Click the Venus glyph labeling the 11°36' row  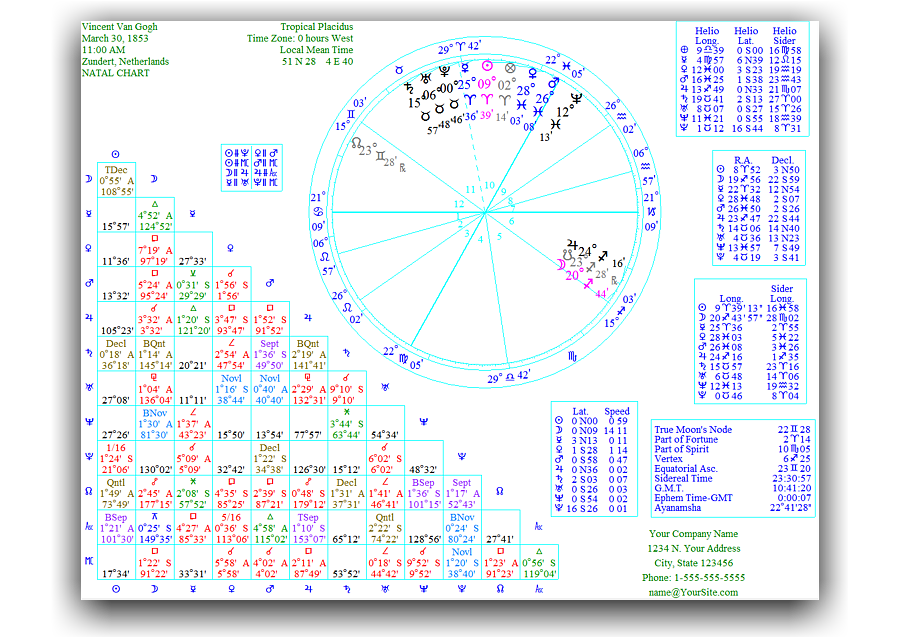click(x=88, y=248)
